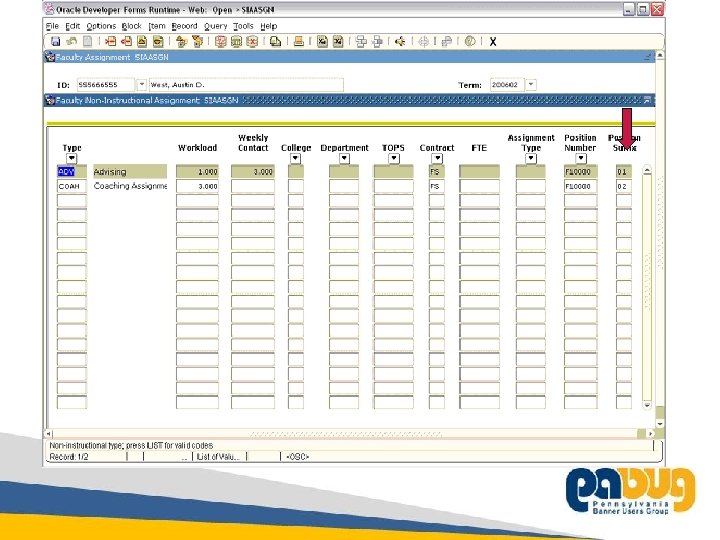Click the first workflow icon

pyautogui.click(x=361, y=41)
